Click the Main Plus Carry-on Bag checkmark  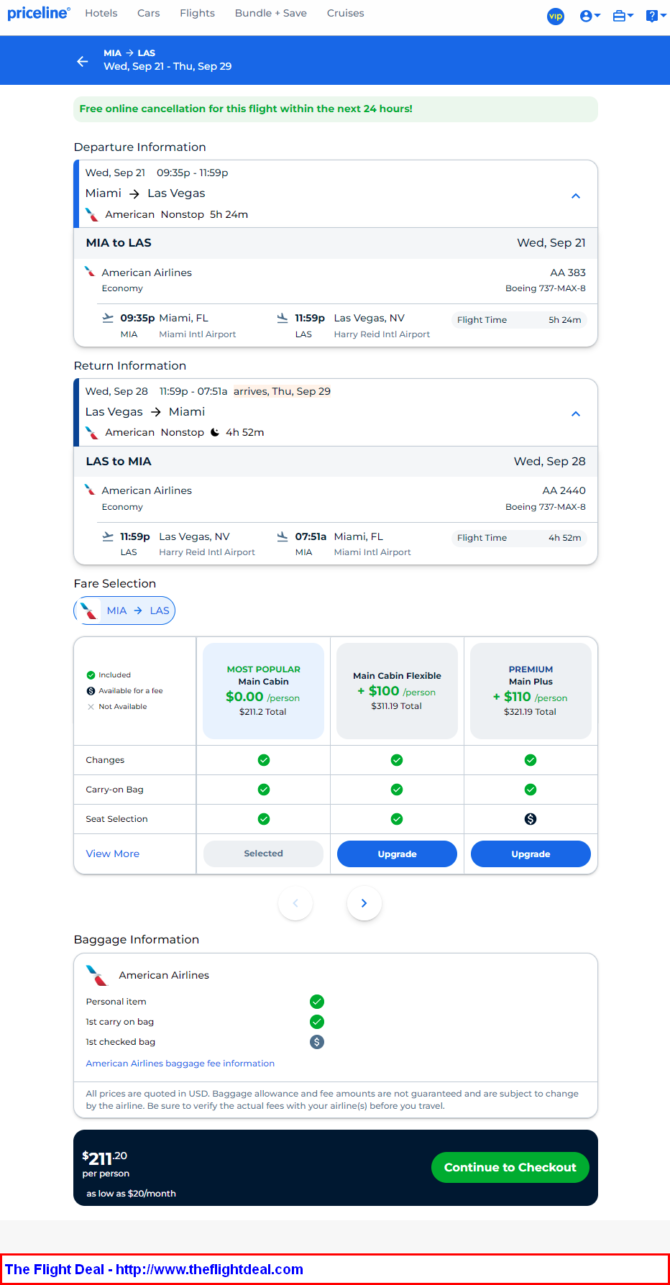(530, 790)
